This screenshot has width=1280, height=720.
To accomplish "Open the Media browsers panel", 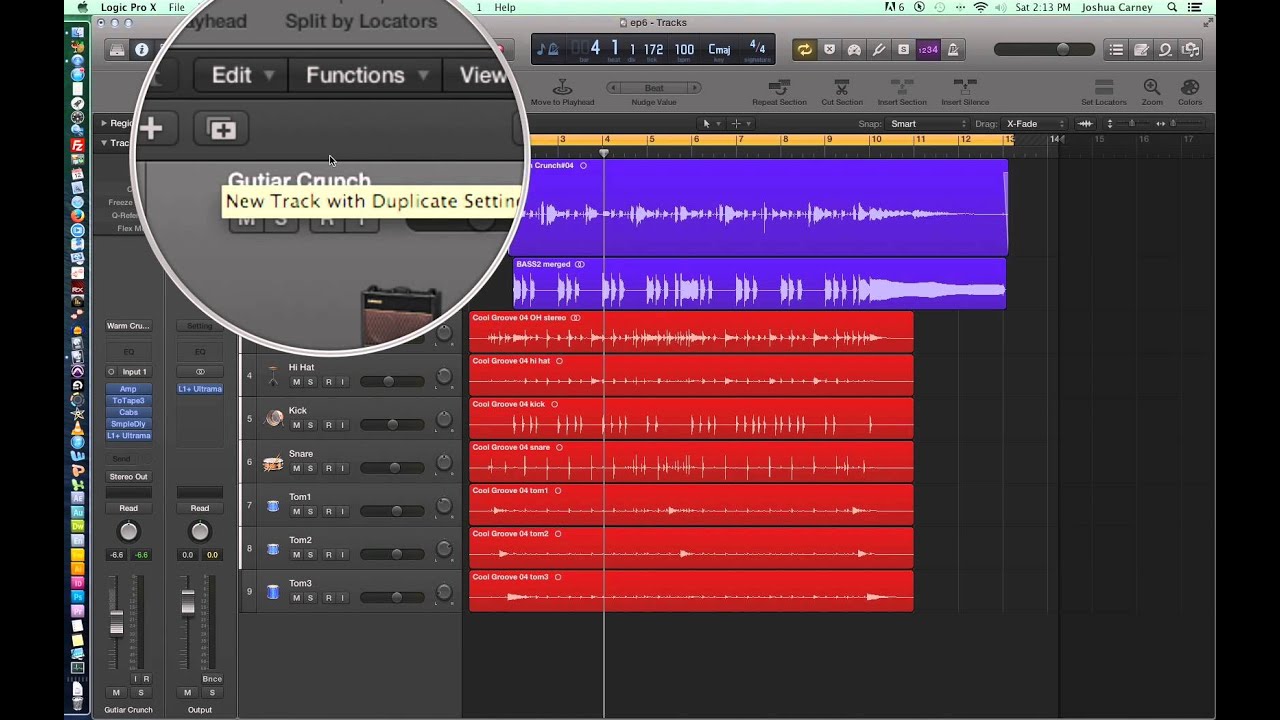I will click(1190, 49).
